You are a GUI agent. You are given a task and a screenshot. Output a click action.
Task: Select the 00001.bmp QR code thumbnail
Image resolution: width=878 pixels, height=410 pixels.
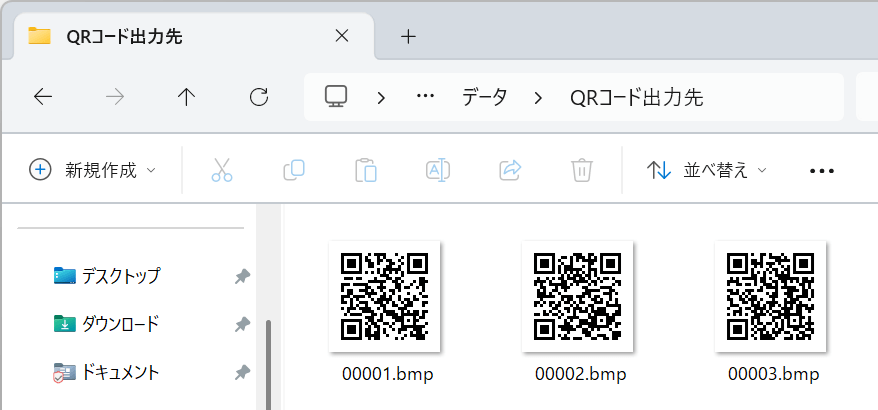(x=385, y=296)
